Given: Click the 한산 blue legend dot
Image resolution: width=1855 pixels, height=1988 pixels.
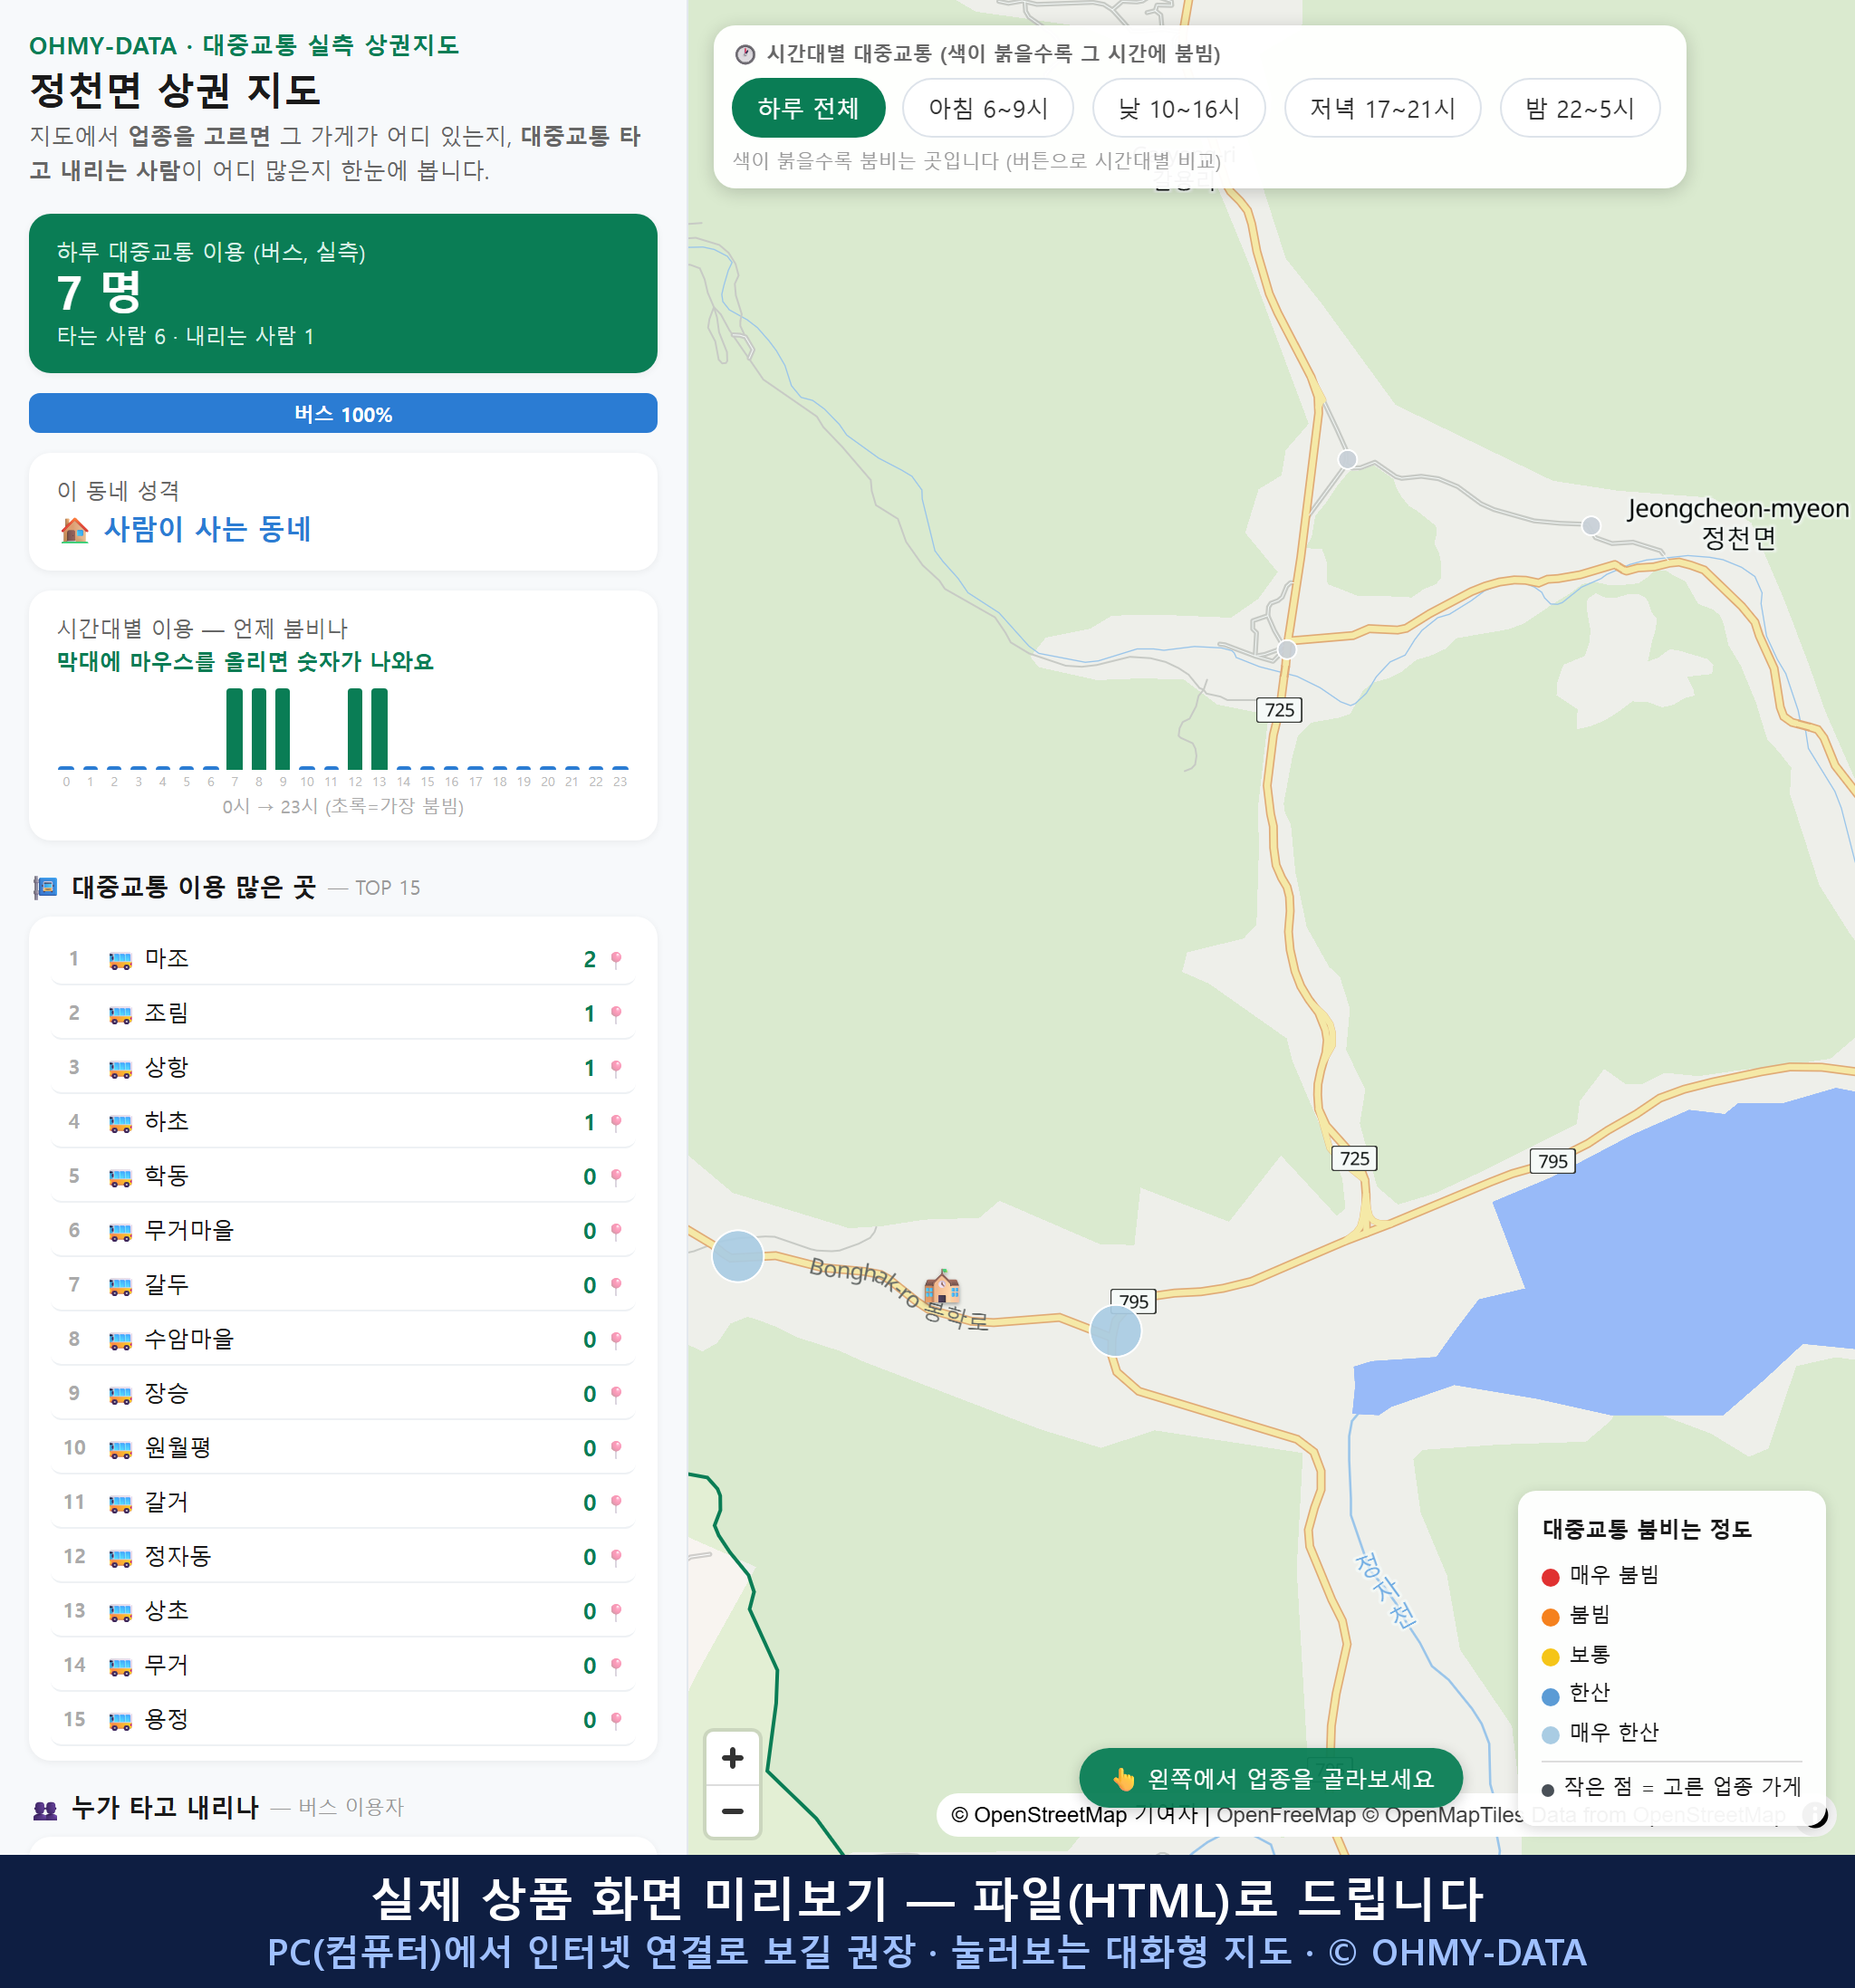Looking at the screenshot, I should pos(1550,1696).
